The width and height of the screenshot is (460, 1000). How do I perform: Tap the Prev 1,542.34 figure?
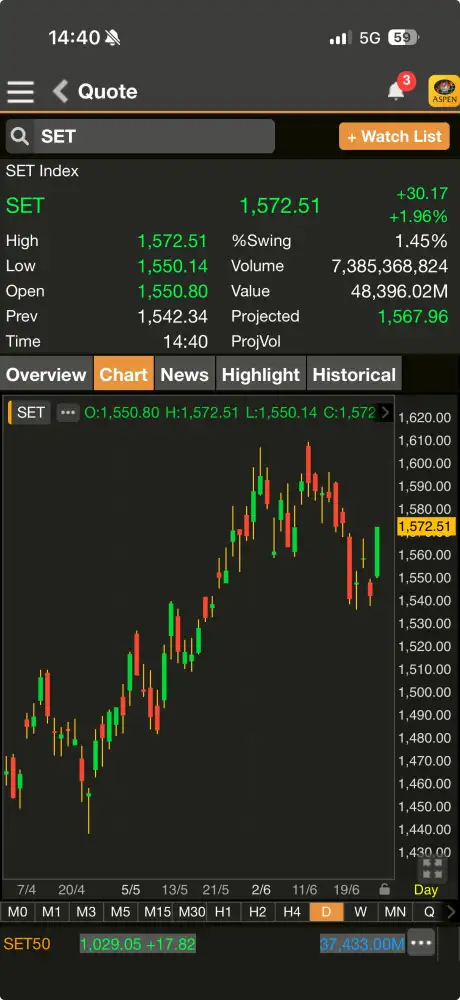click(x=173, y=316)
